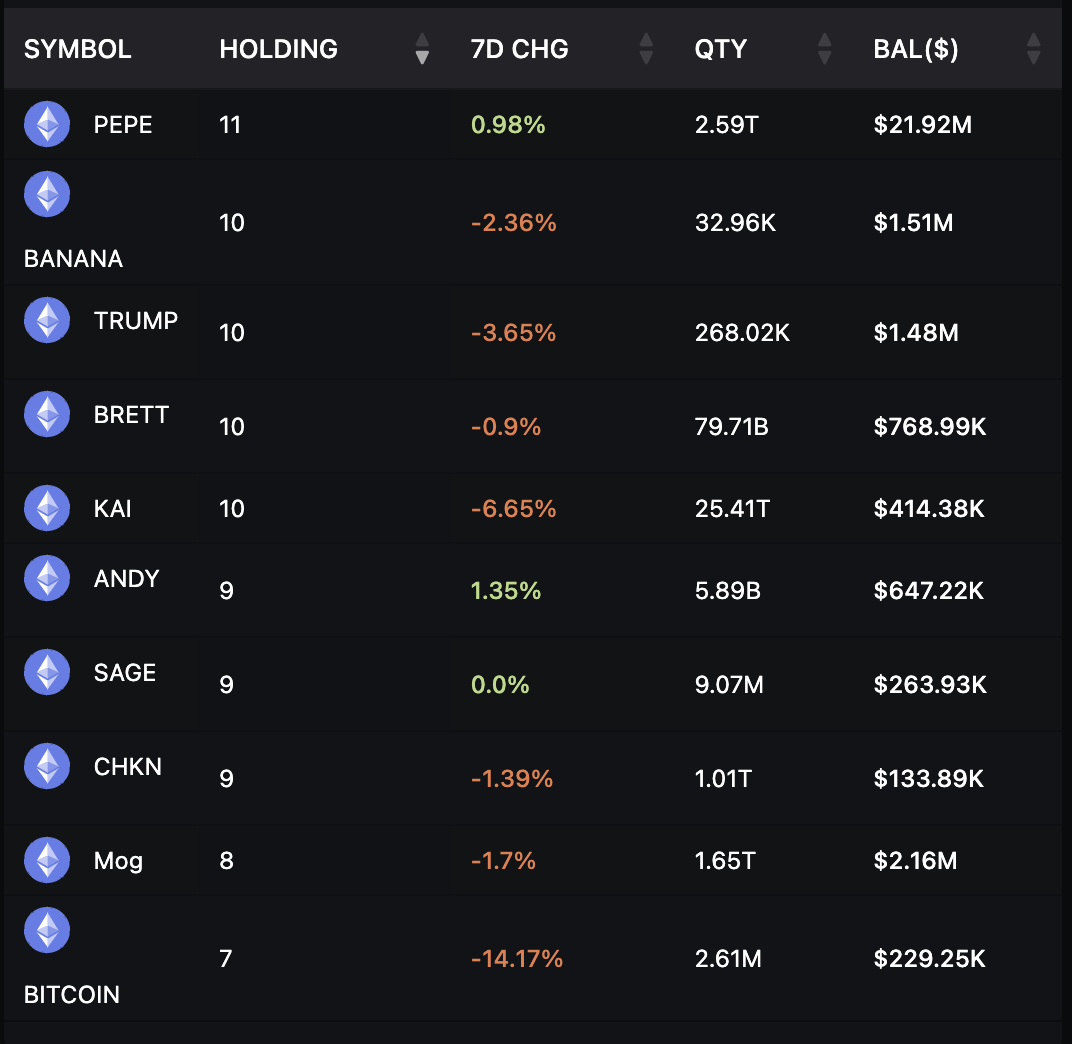
Task: Select the -3.65% change value
Action: (x=513, y=333)
